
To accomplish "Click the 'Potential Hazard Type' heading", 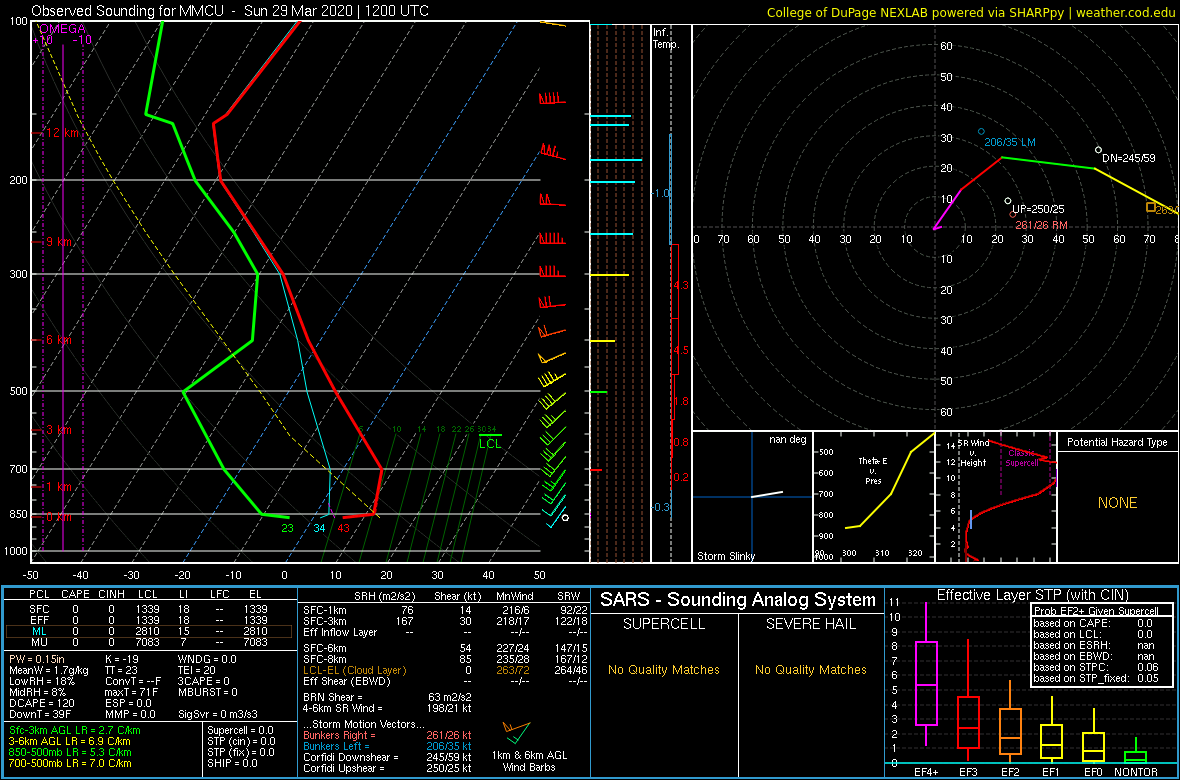I will 1118,443.
